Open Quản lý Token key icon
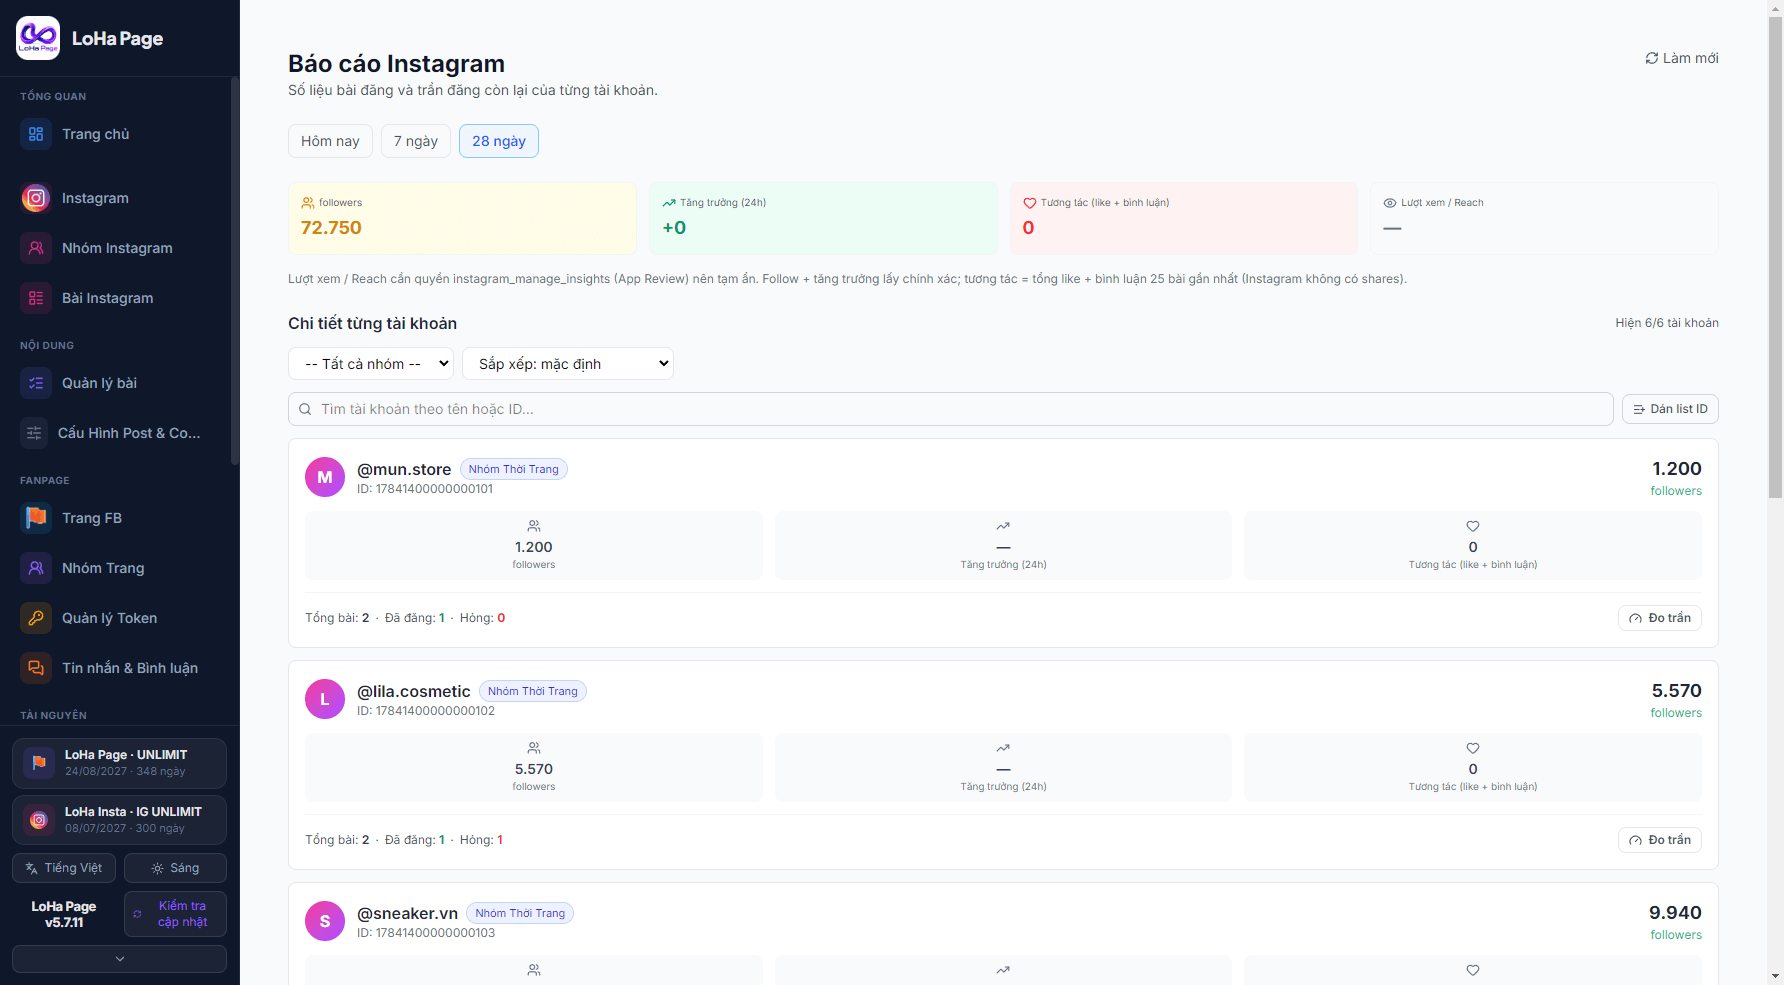This screenshot has width=1784, height=985. pos(36,618)
